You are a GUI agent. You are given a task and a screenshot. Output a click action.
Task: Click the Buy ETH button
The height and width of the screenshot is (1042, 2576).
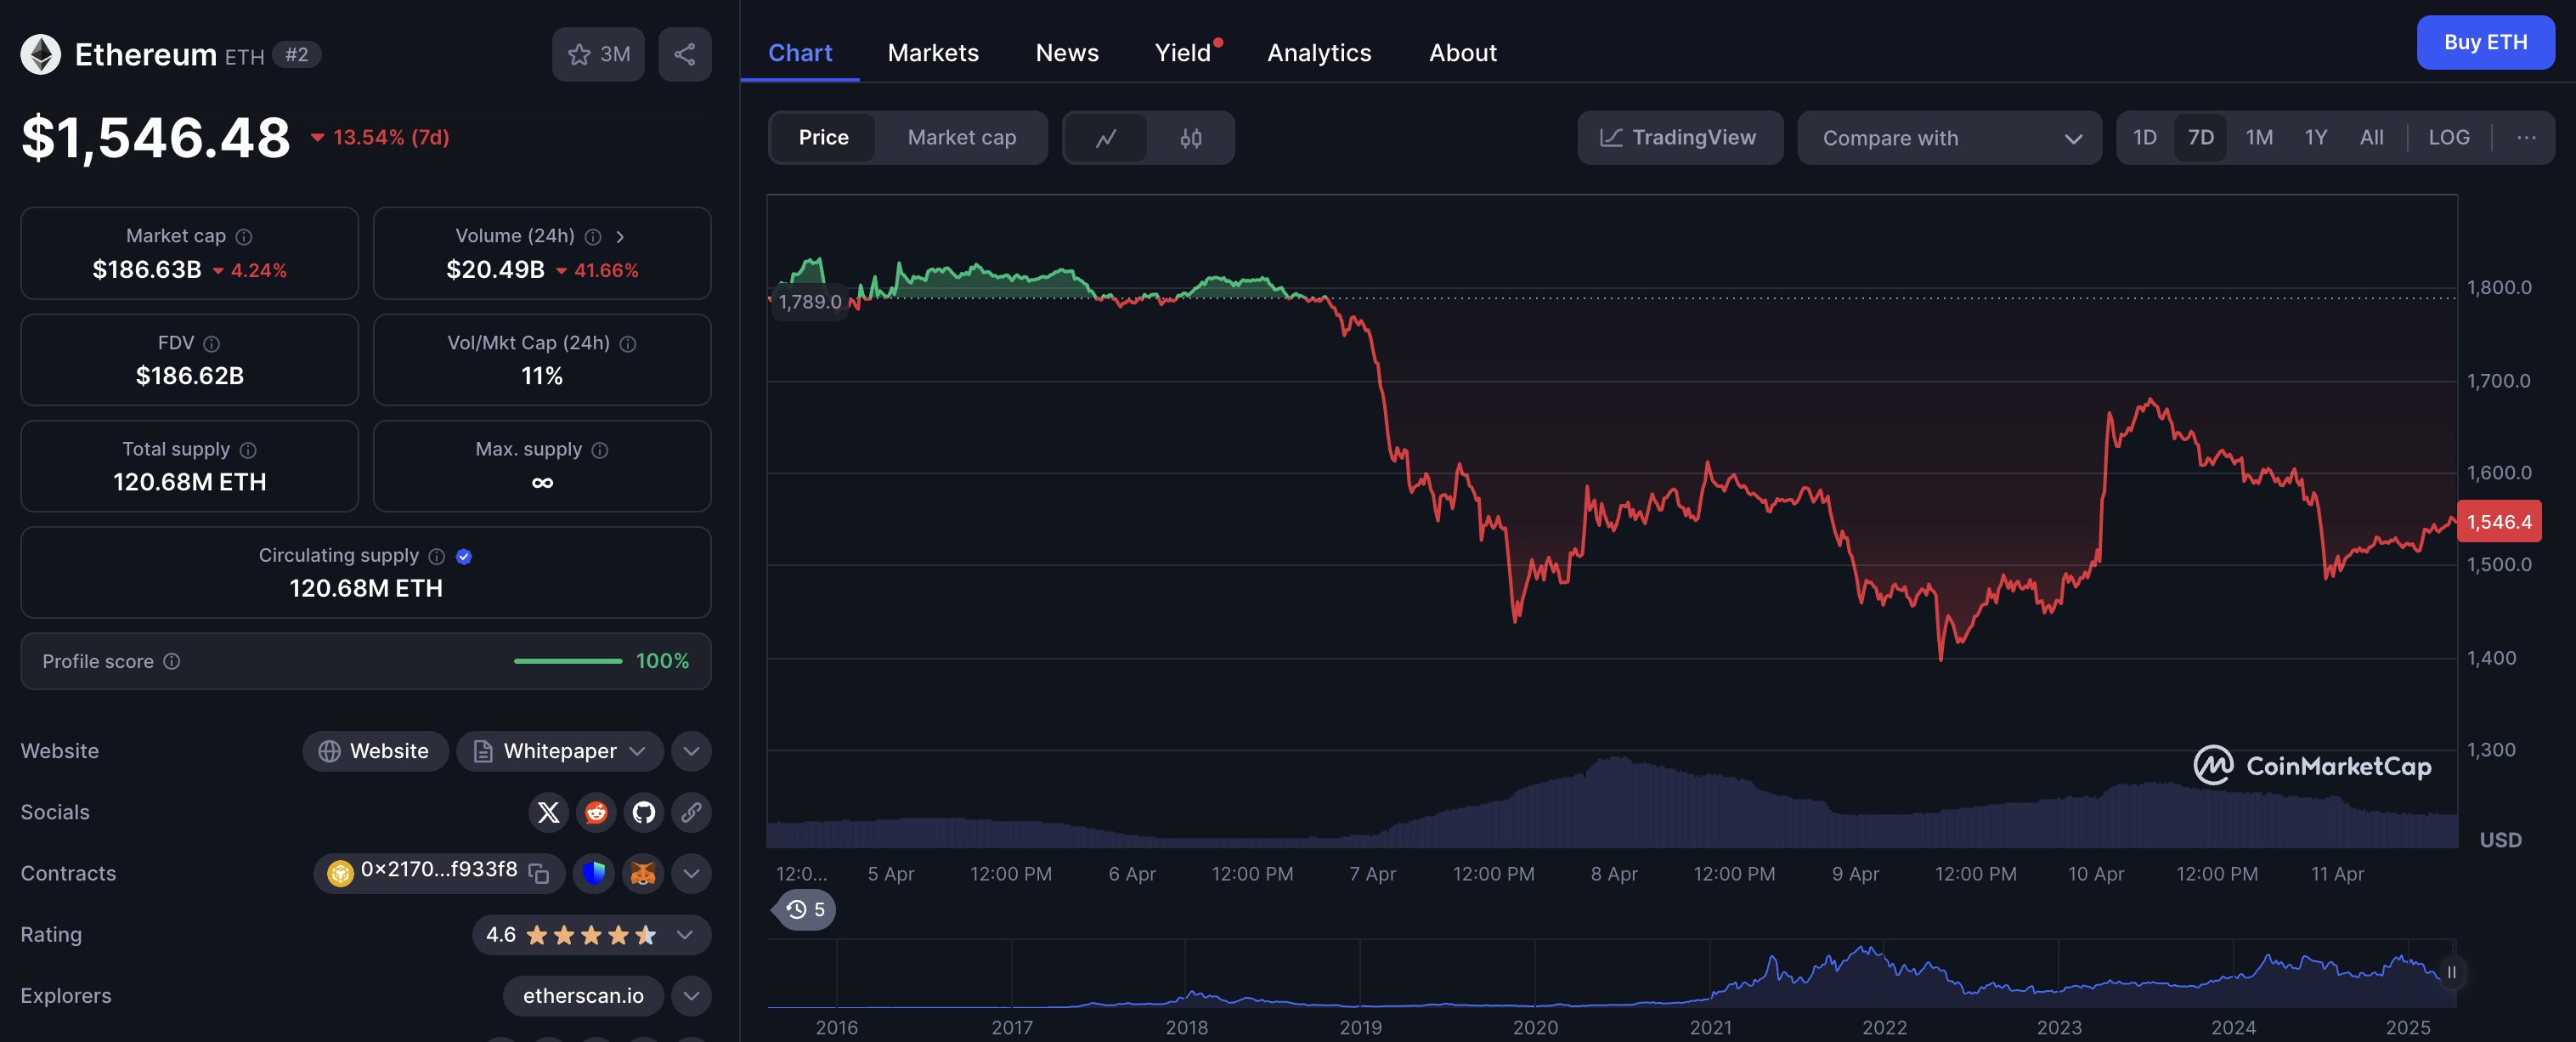coord(2485,42)
